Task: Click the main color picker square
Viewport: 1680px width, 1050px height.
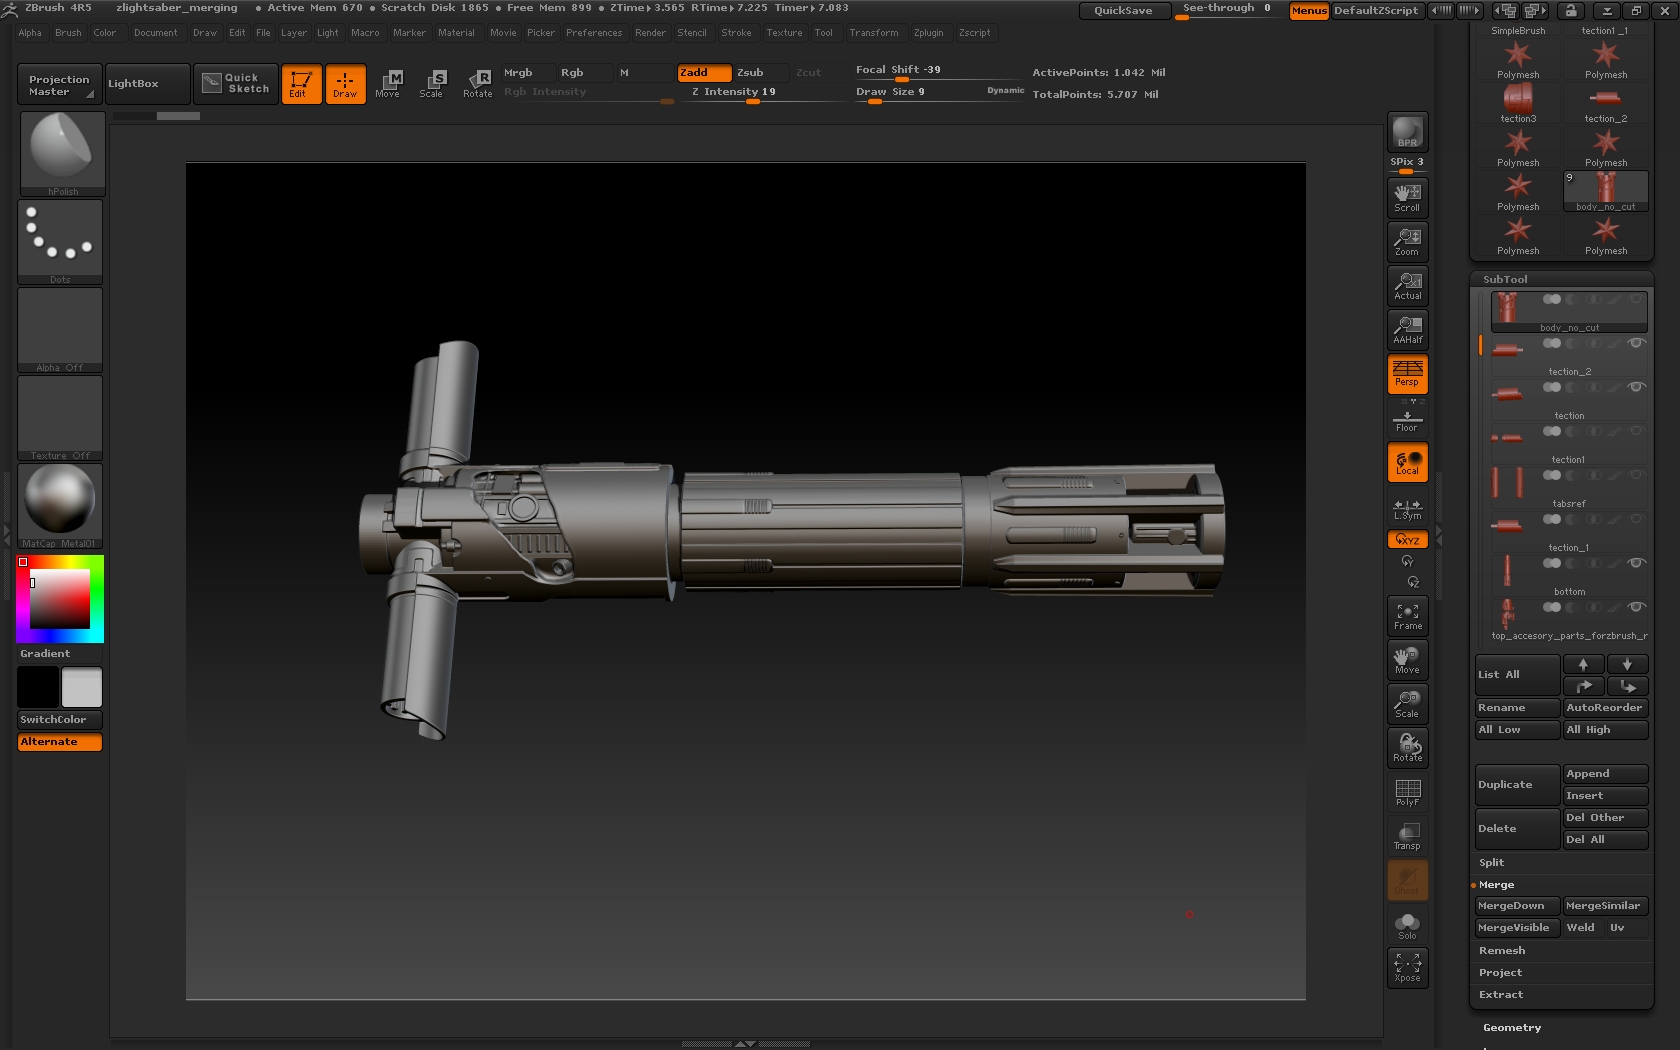Action: coord(60,598)
